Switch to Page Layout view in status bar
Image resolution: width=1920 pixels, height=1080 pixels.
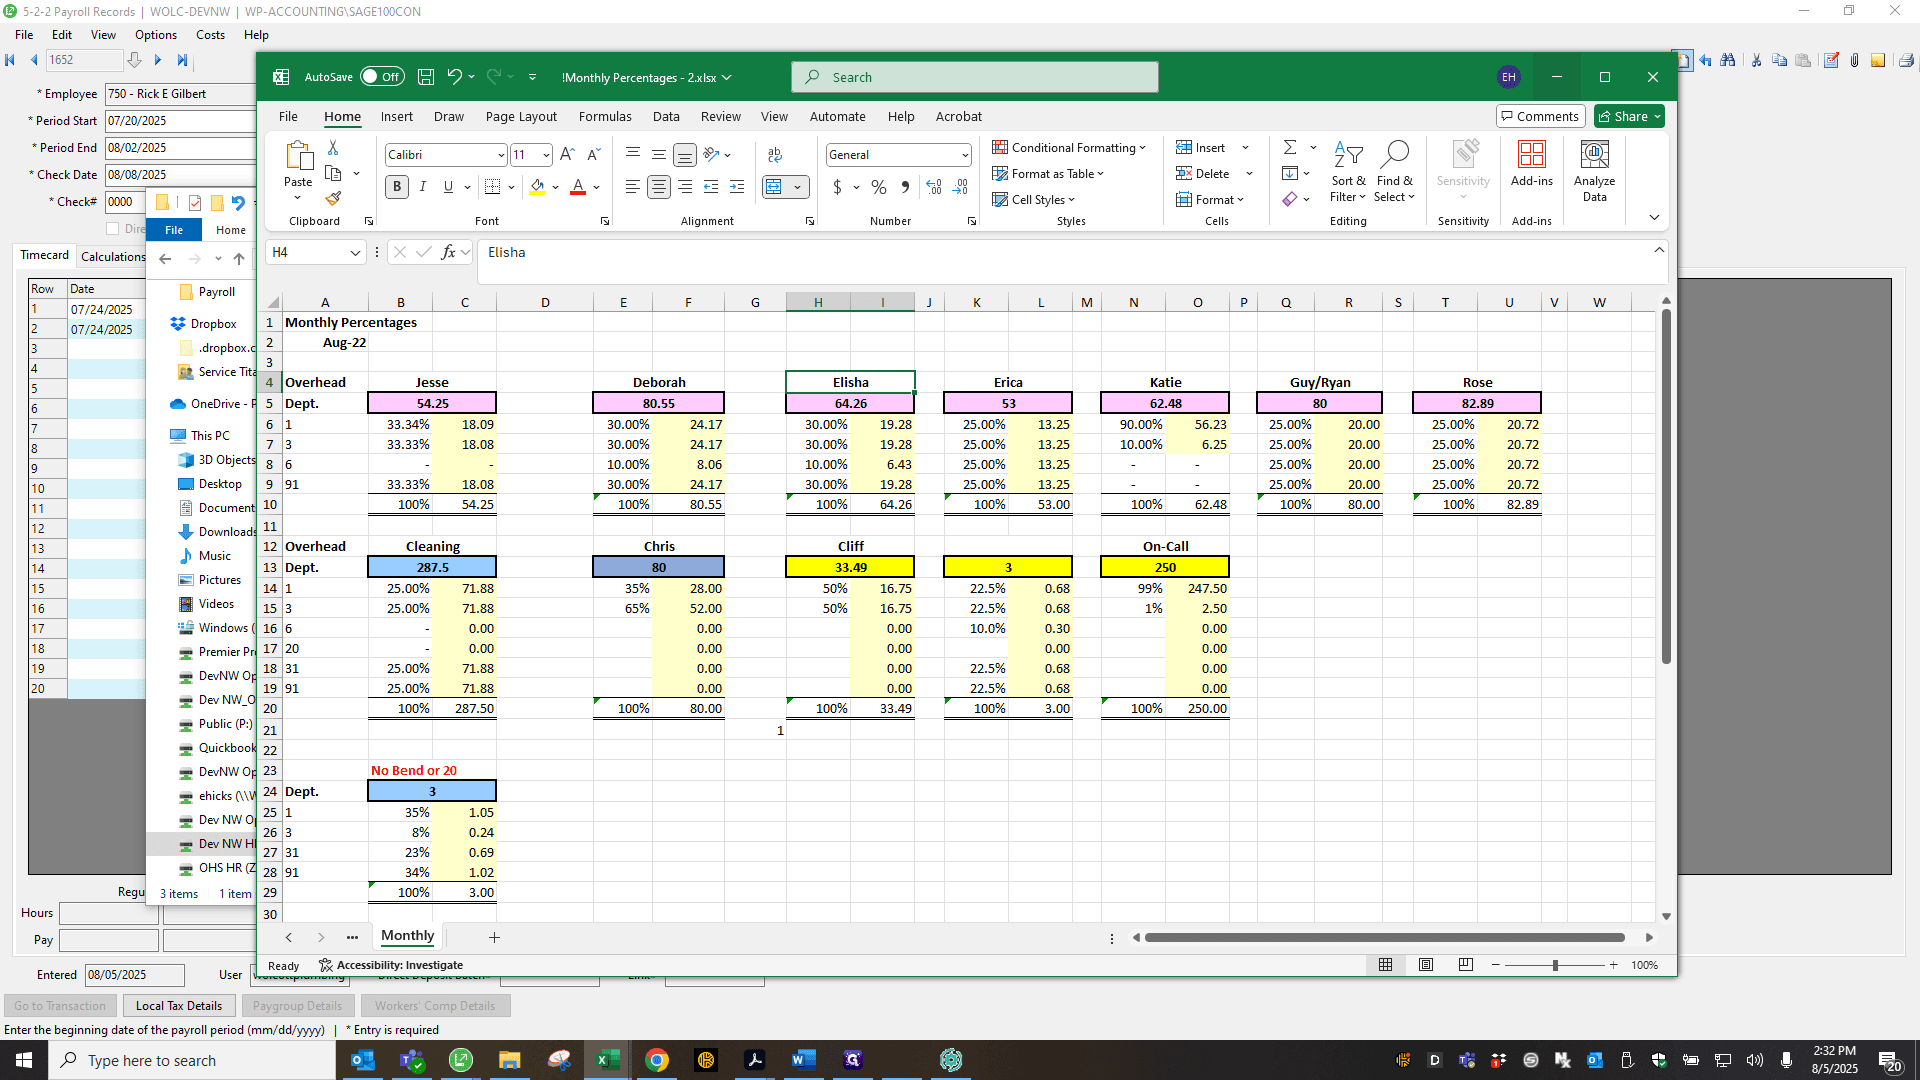[x=1426, y=965]
